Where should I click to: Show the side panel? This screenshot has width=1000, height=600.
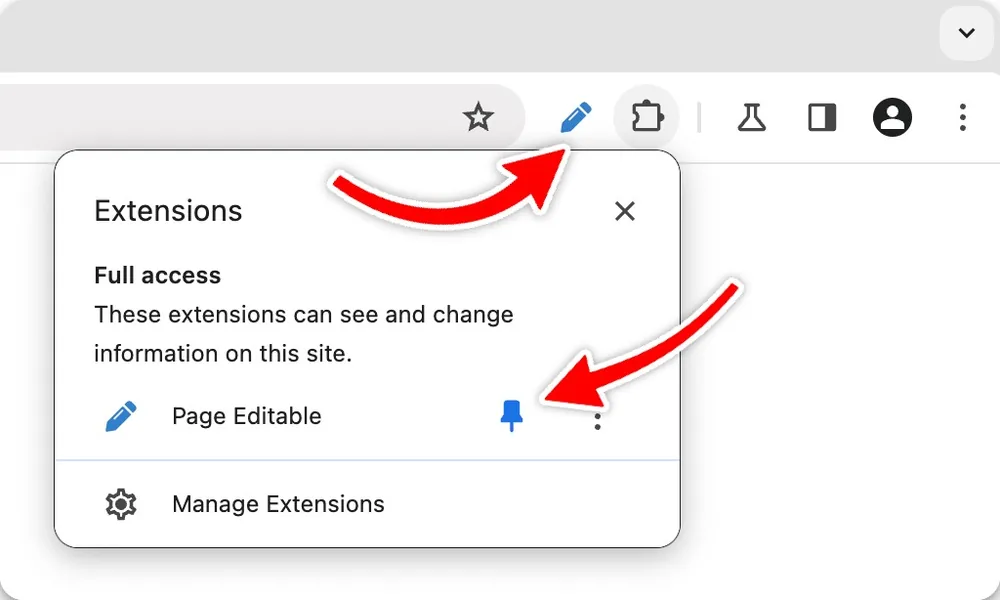[x=821, y=118]
